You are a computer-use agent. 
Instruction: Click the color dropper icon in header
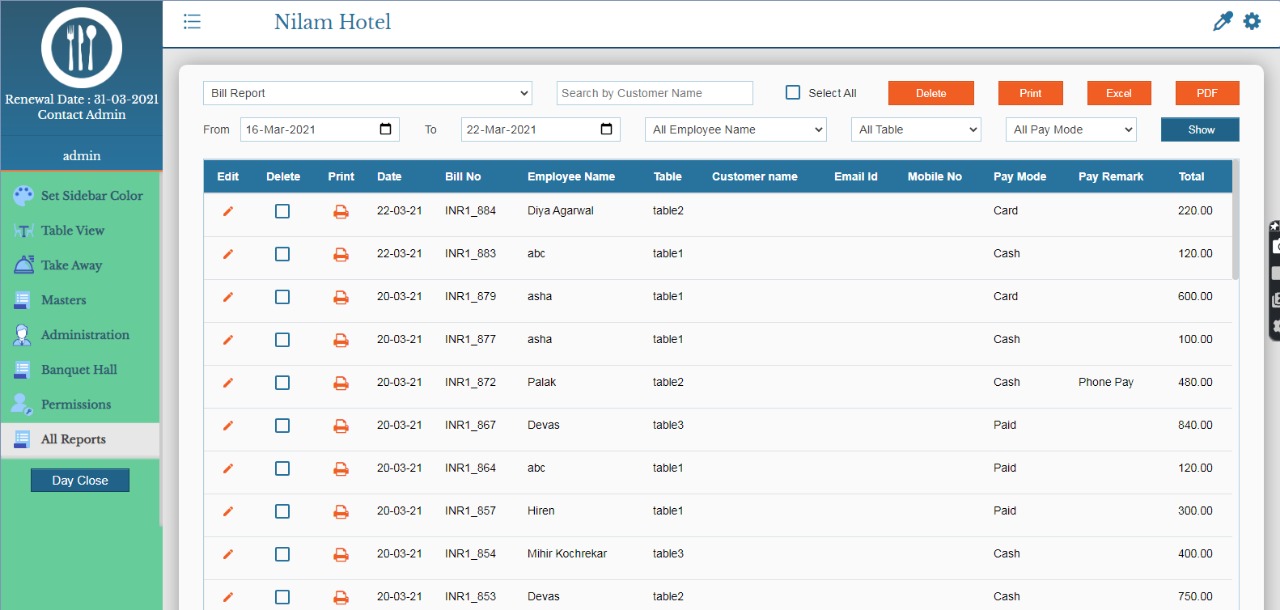[1222, 21]
